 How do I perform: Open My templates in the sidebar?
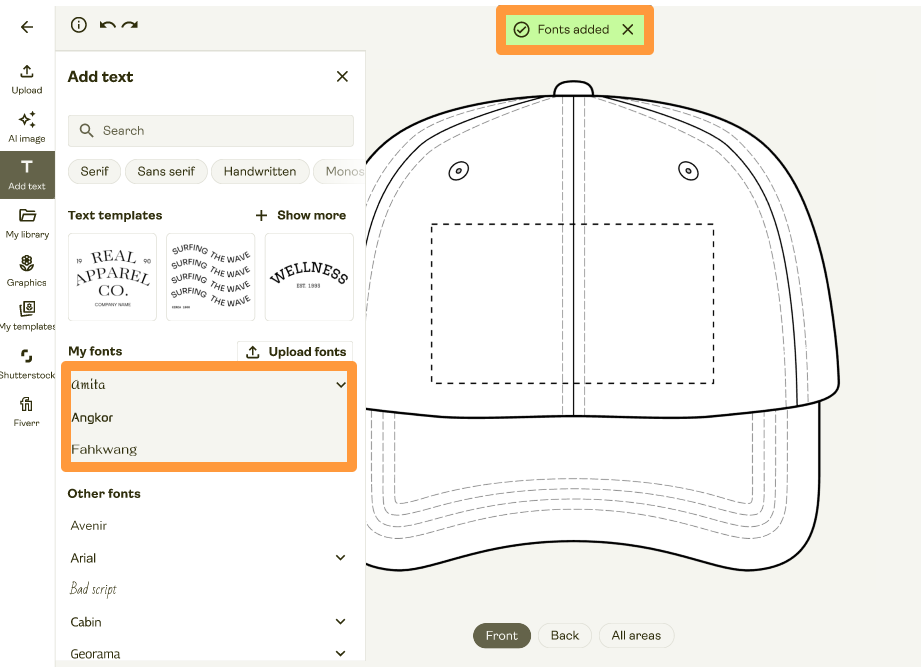pyautogui.click(x=26, y=316)
